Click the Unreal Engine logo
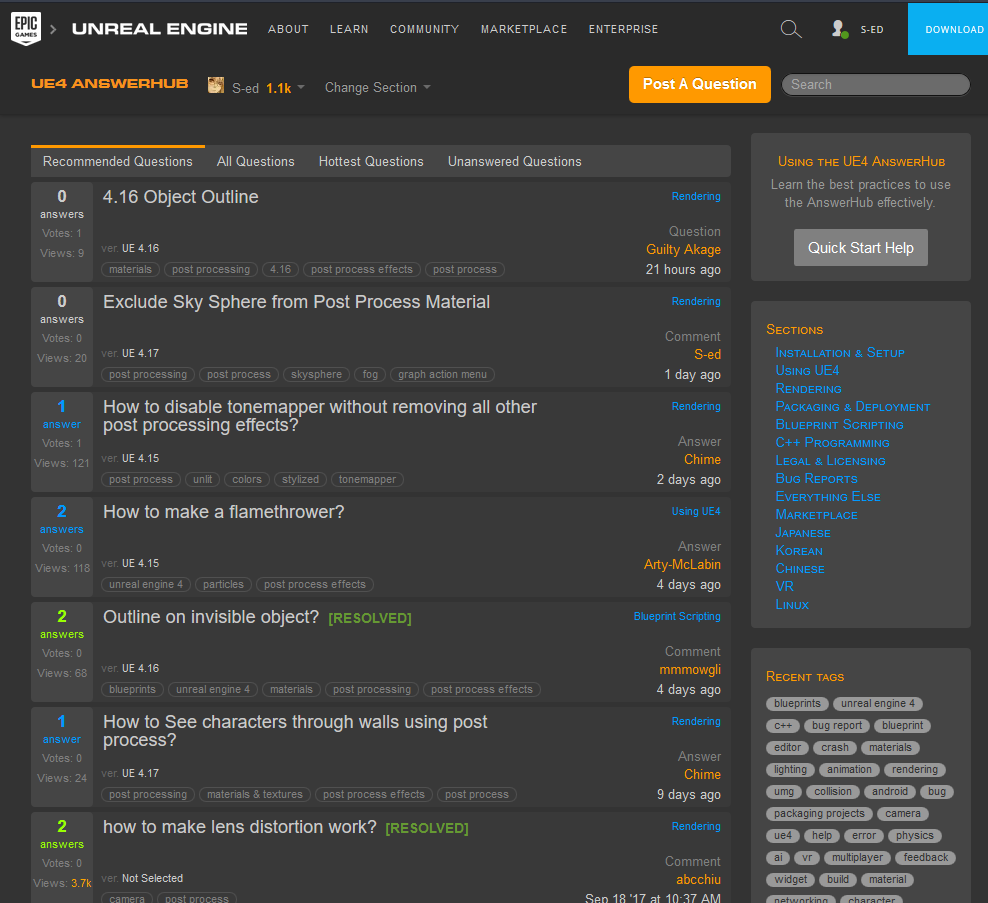988x903 pixels. 160,29
